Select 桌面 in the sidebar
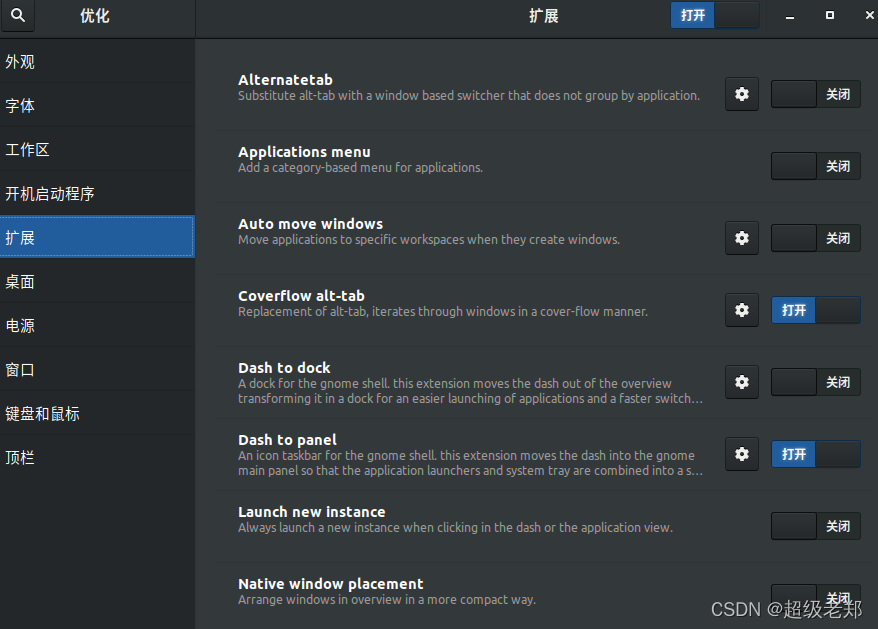 [x=97, y=282]
